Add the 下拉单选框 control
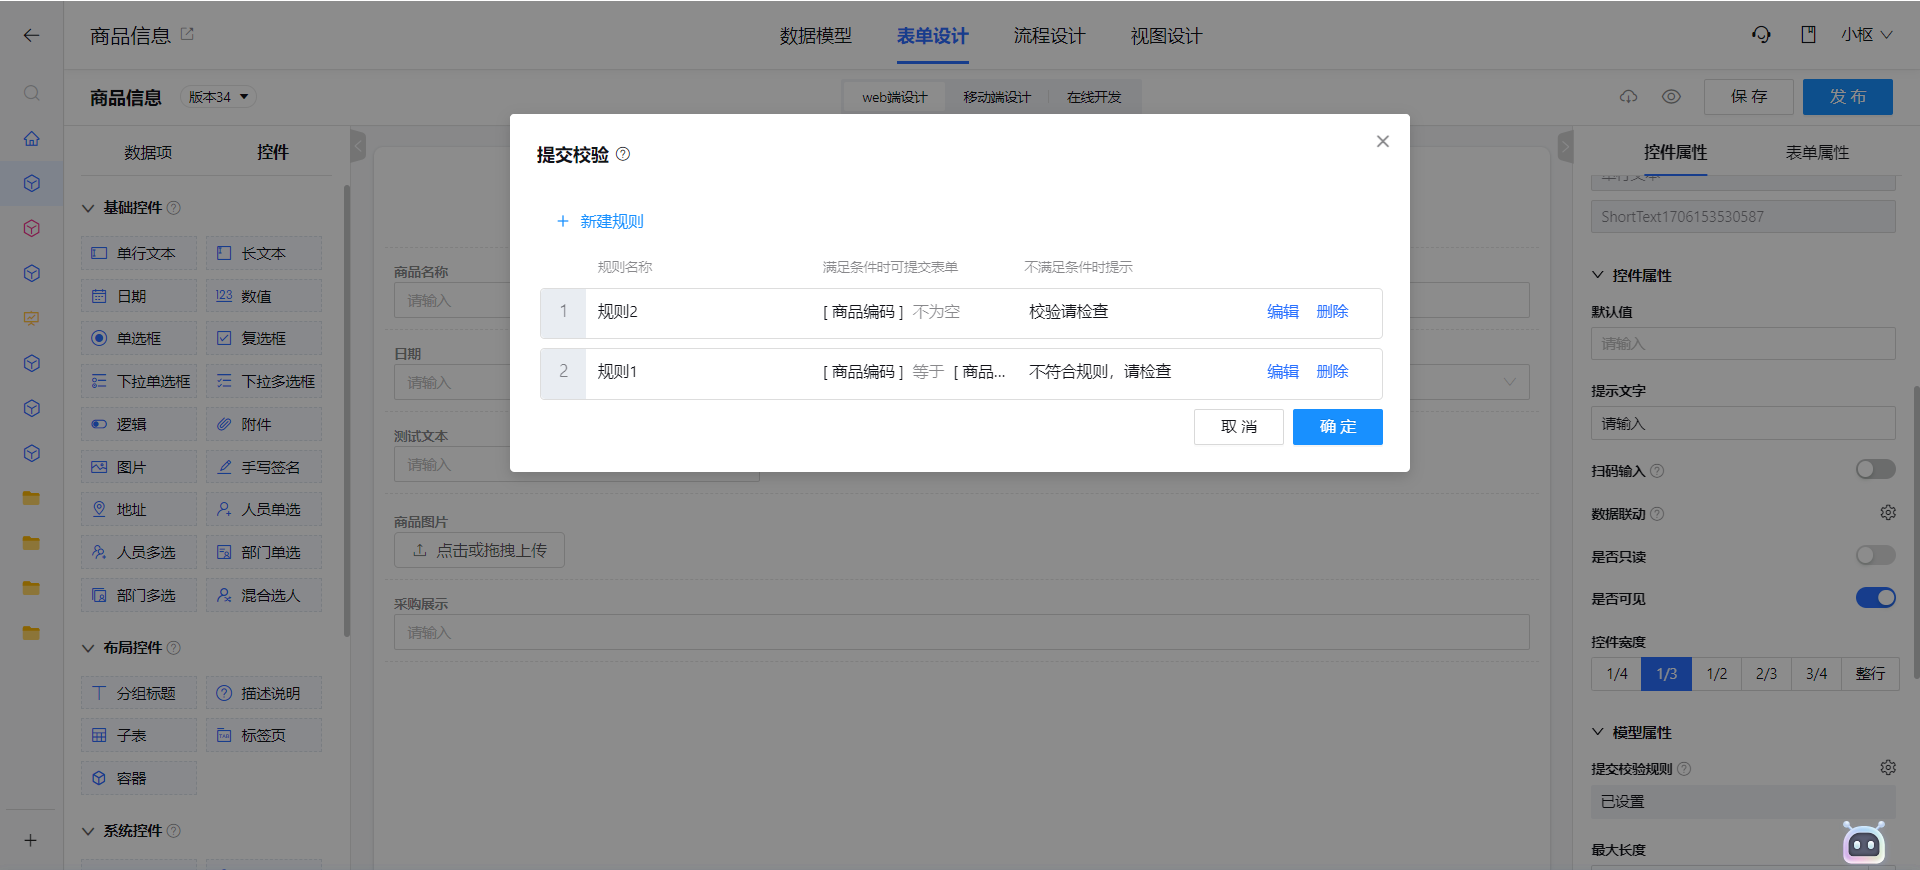Screen dimensions: 1920x870 (139, 381)
